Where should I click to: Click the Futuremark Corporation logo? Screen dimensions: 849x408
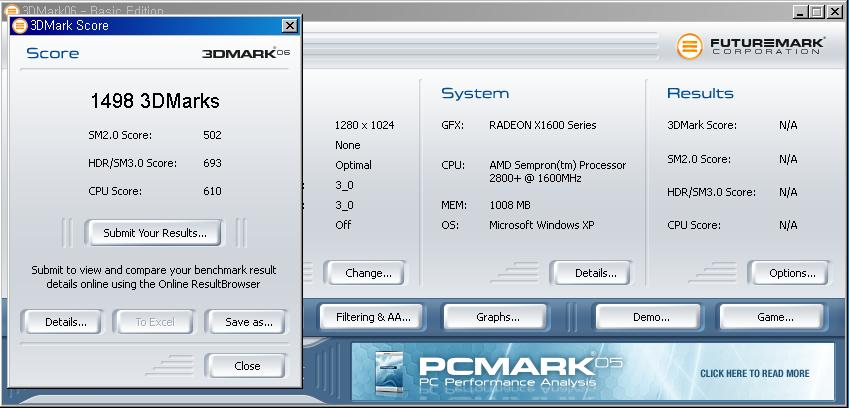click(750, 46)
